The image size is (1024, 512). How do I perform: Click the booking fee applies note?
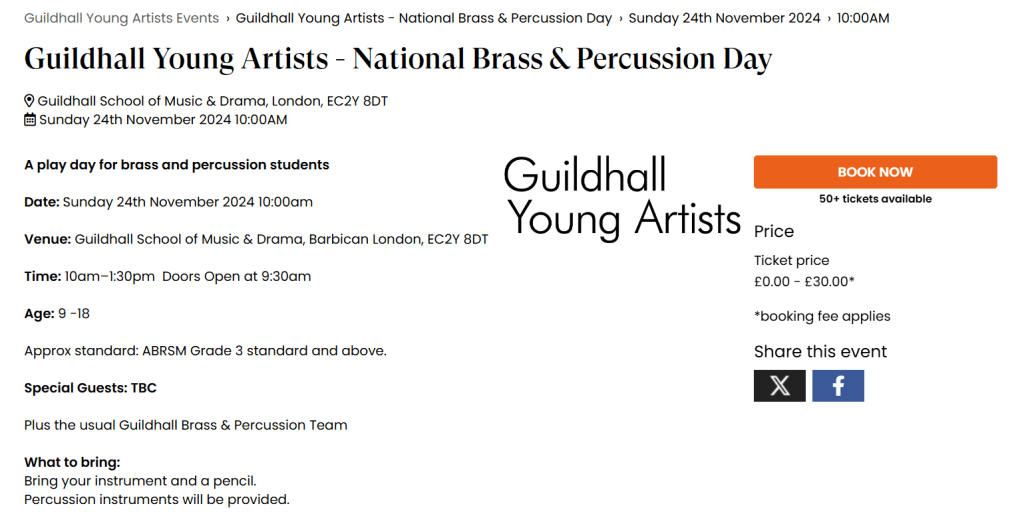pos(822,316)
